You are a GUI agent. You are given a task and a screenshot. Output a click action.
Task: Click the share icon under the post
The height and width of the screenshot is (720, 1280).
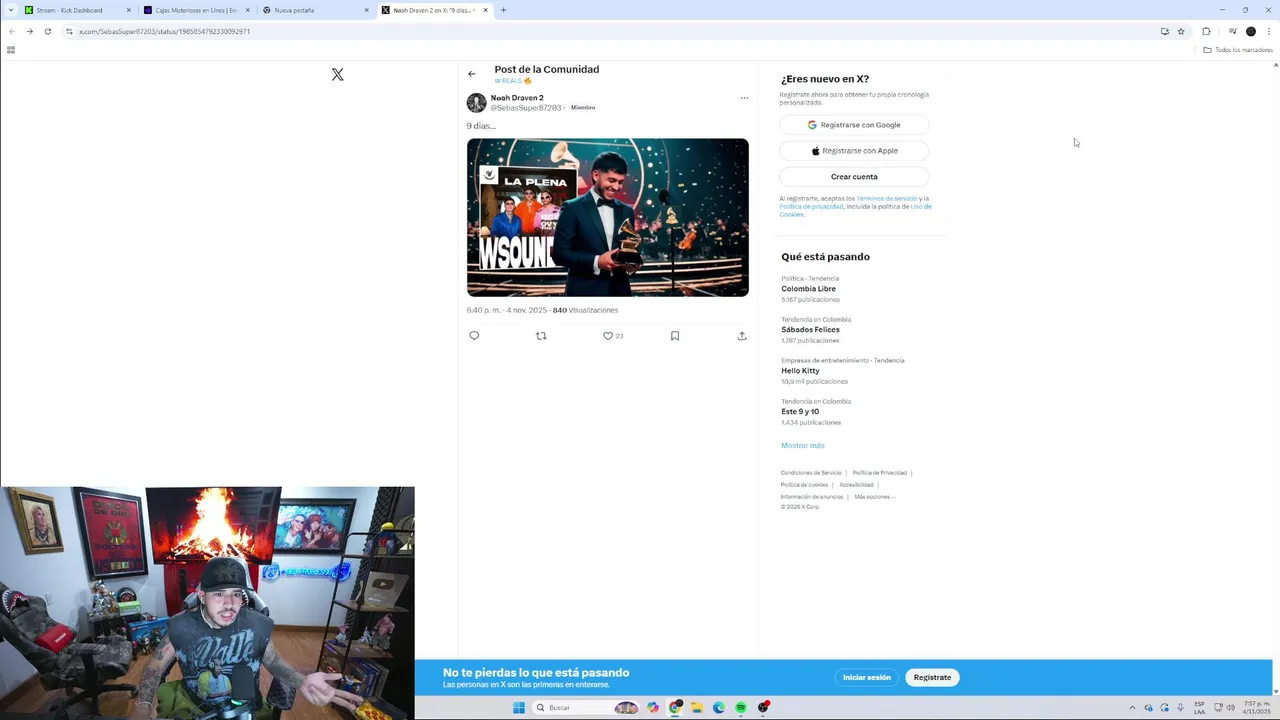(x=742, y=336)
